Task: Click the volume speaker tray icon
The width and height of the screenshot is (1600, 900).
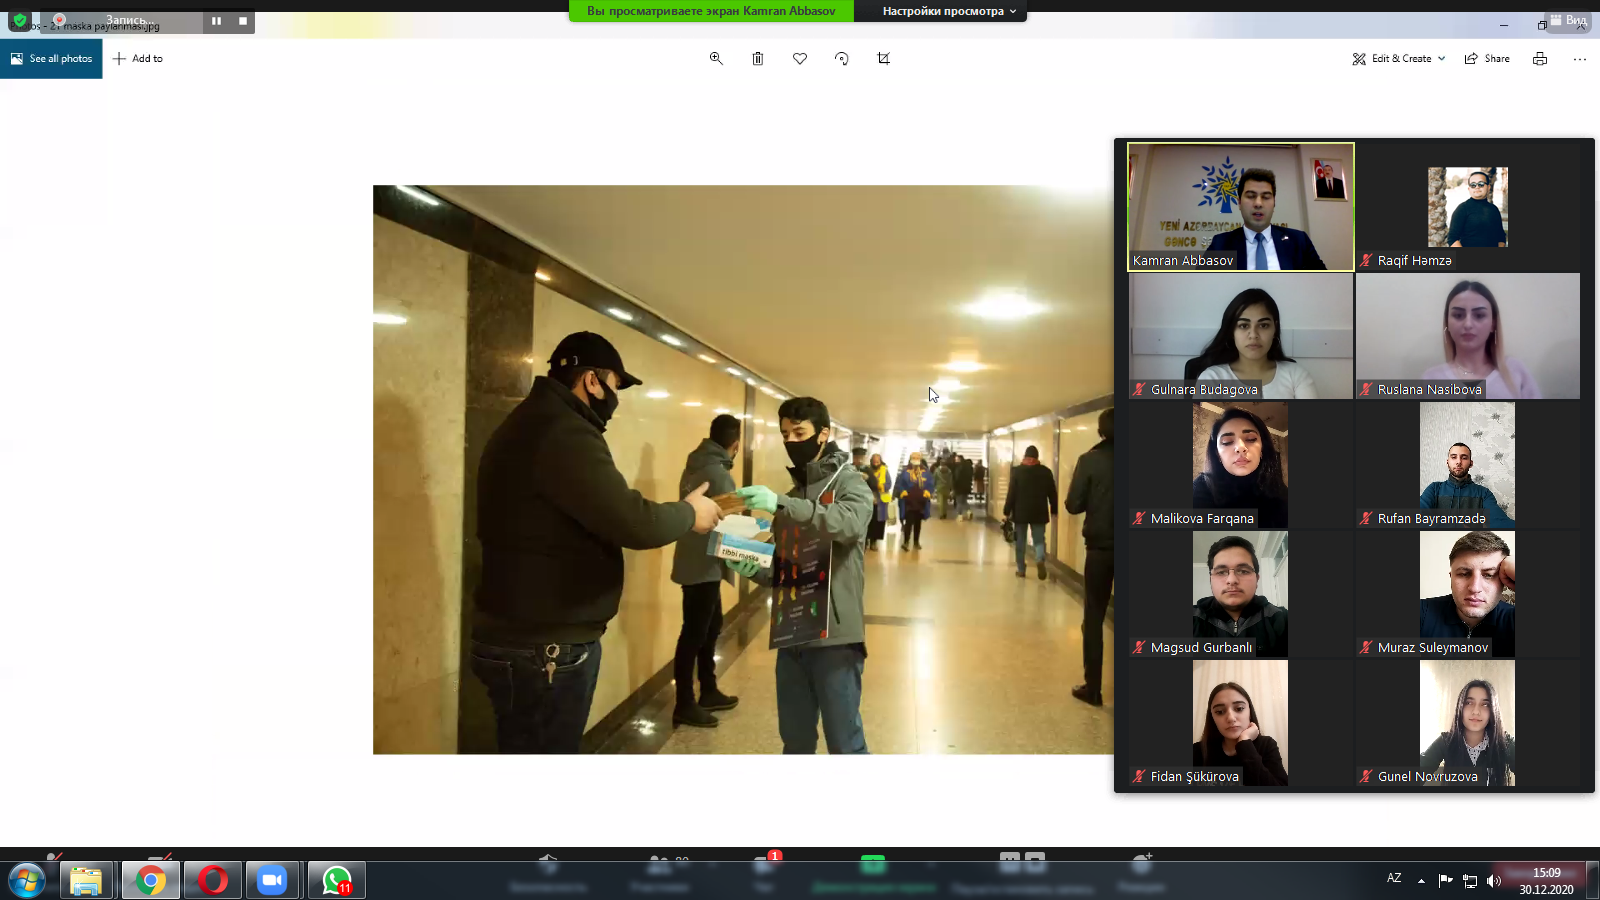Action: tap(1494, 881)
